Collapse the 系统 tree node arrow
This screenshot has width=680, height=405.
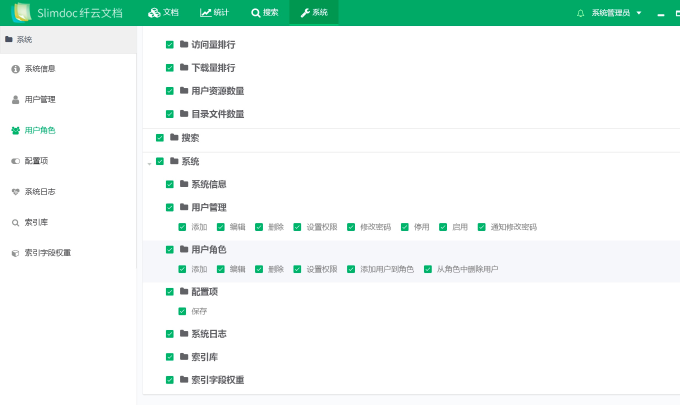click(x=149, y=162)
